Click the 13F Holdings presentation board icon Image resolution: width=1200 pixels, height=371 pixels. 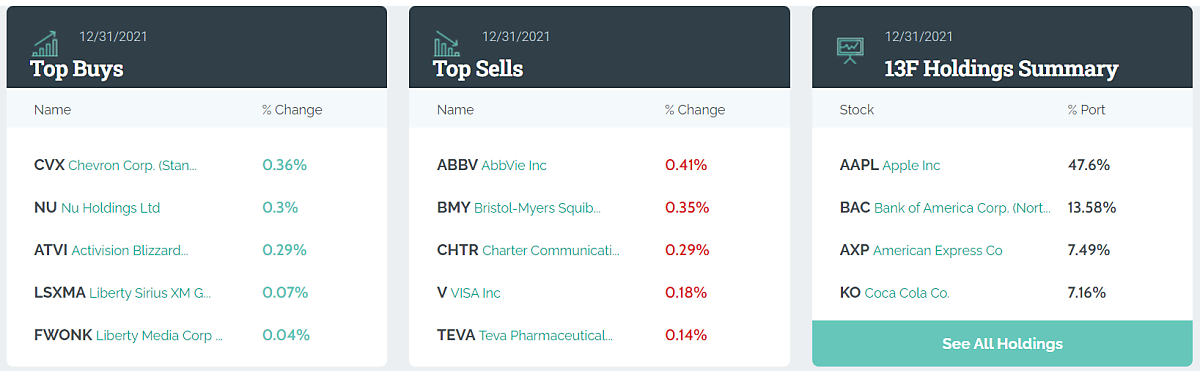850,50
